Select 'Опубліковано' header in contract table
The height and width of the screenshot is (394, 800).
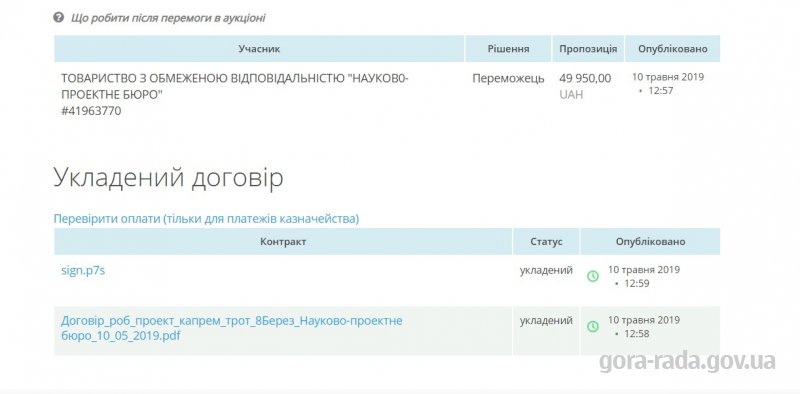point(651,241)
